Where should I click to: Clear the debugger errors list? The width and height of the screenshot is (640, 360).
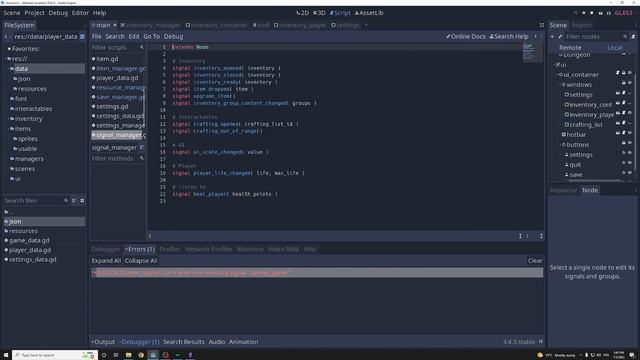tap(535, 260)
